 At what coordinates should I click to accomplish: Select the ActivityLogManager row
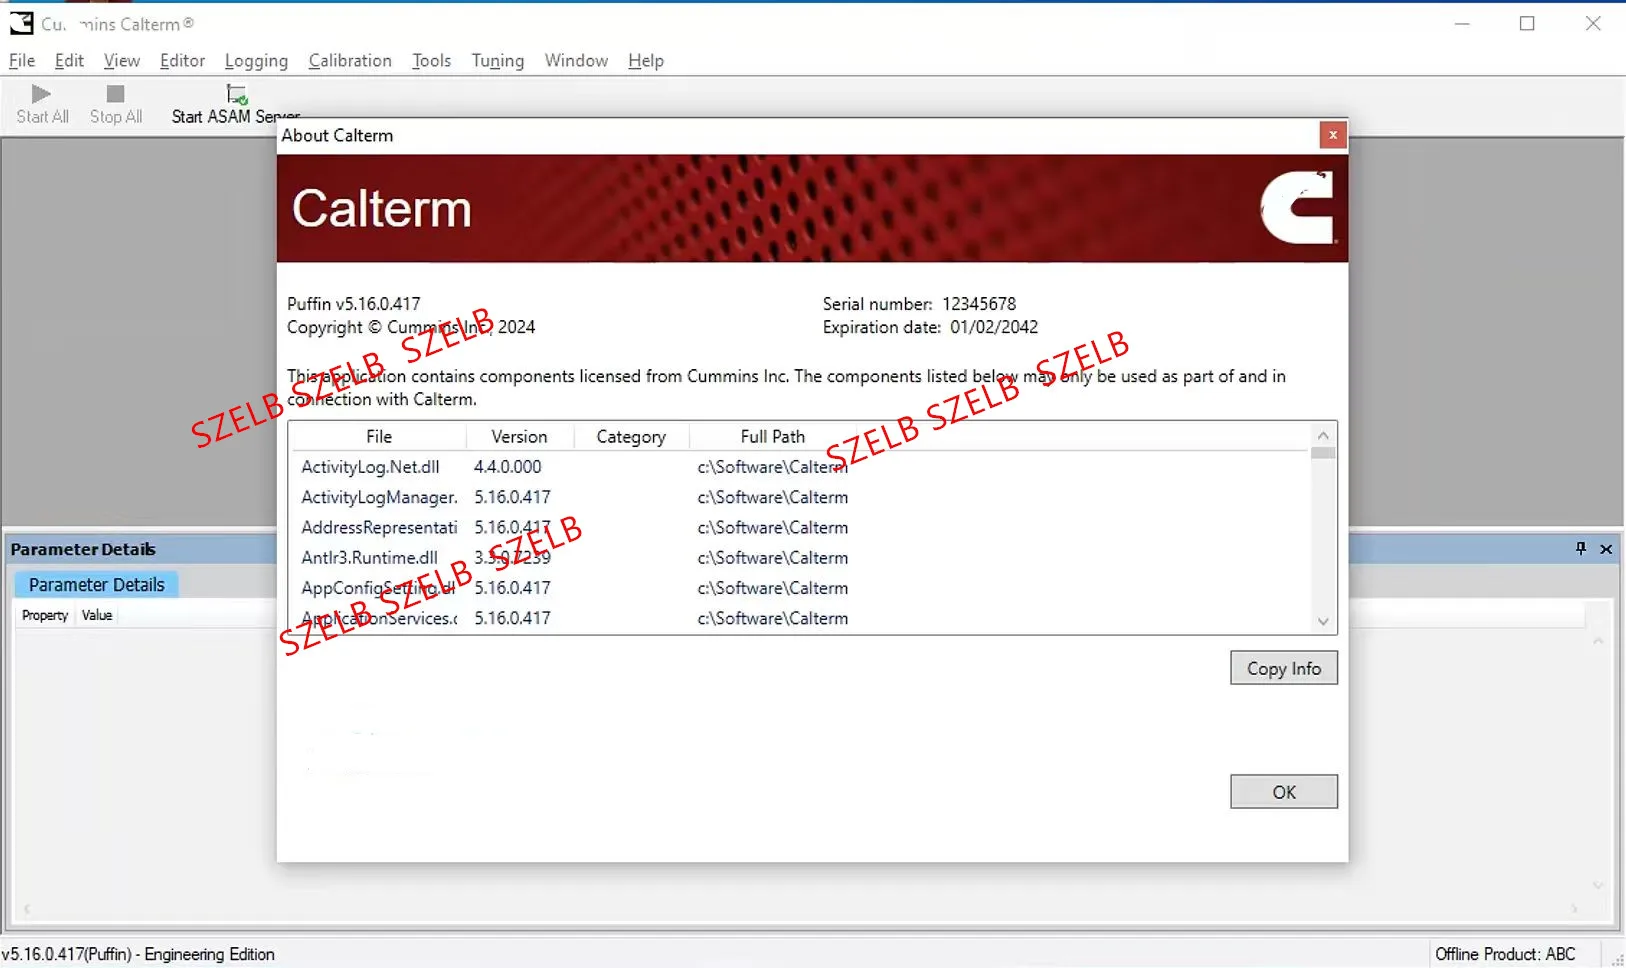point(799,497)
